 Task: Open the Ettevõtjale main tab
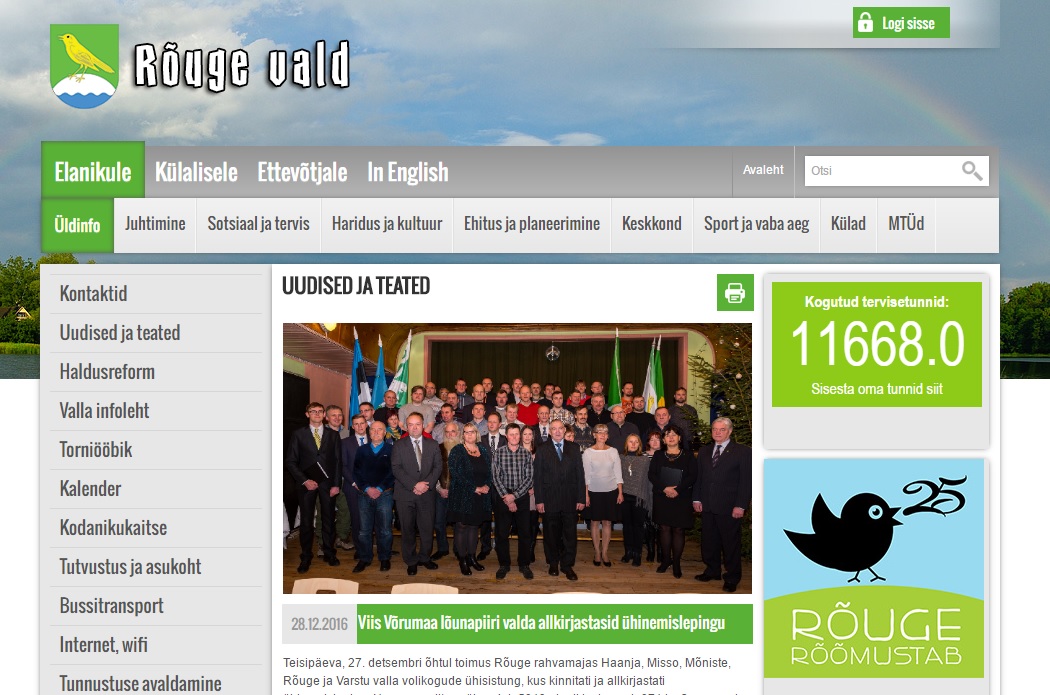[x=302, y=172]
